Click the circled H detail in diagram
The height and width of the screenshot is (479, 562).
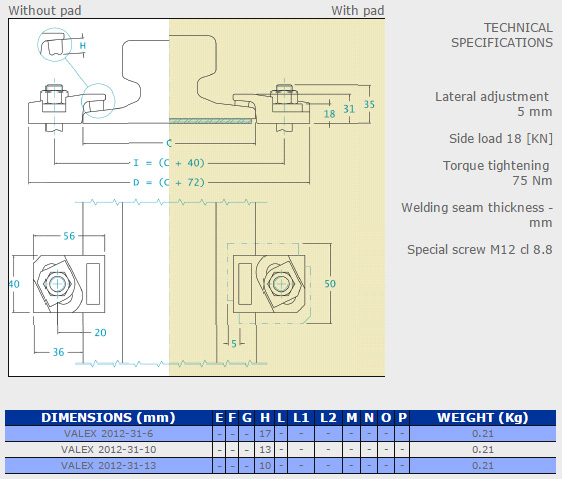(55, 44)
